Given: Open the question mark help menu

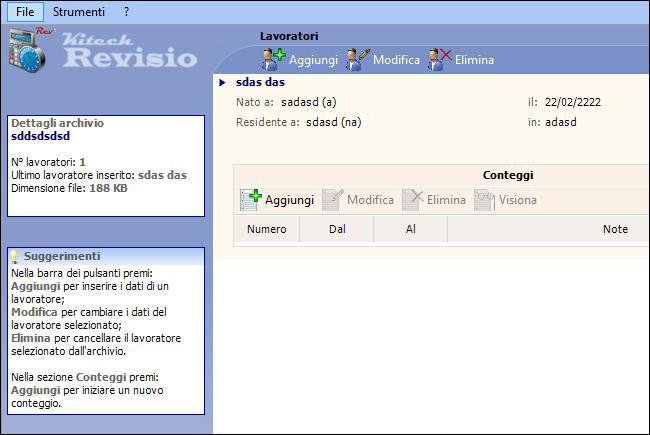Looking at the screenshot, I should (x=127, y=12).
